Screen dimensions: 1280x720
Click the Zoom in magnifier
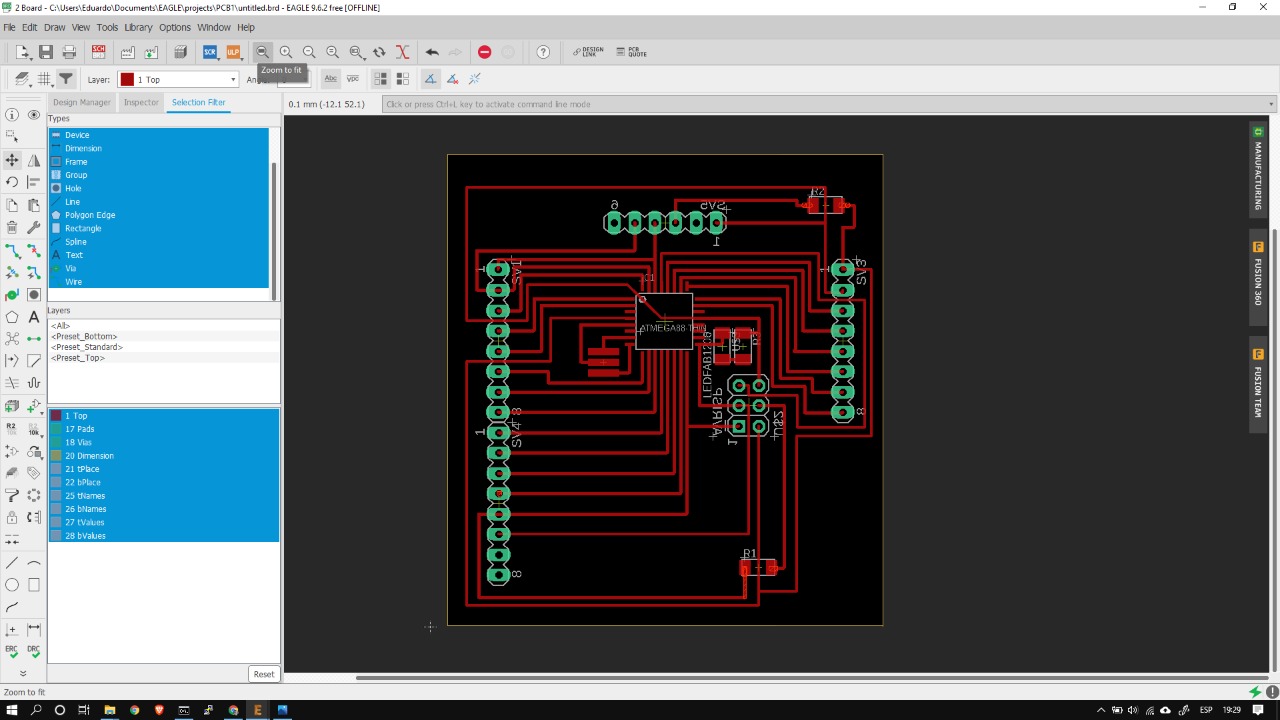point(286,52)
